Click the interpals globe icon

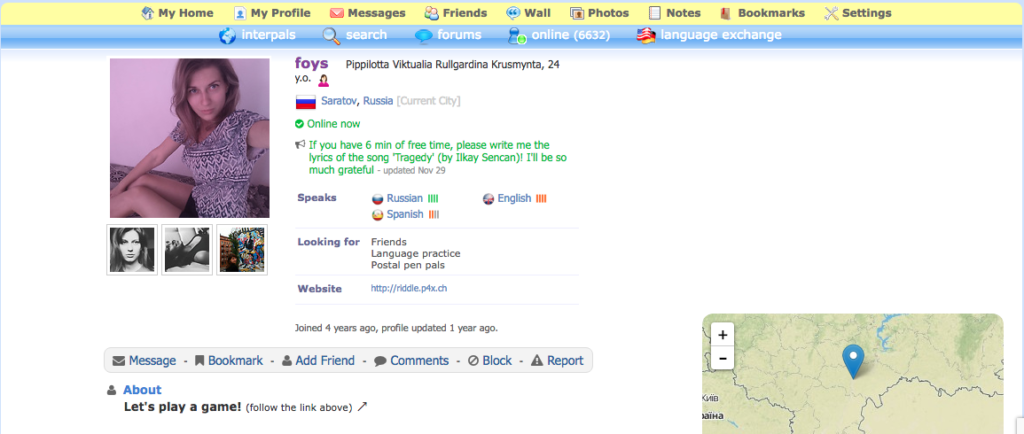(227, 36)
